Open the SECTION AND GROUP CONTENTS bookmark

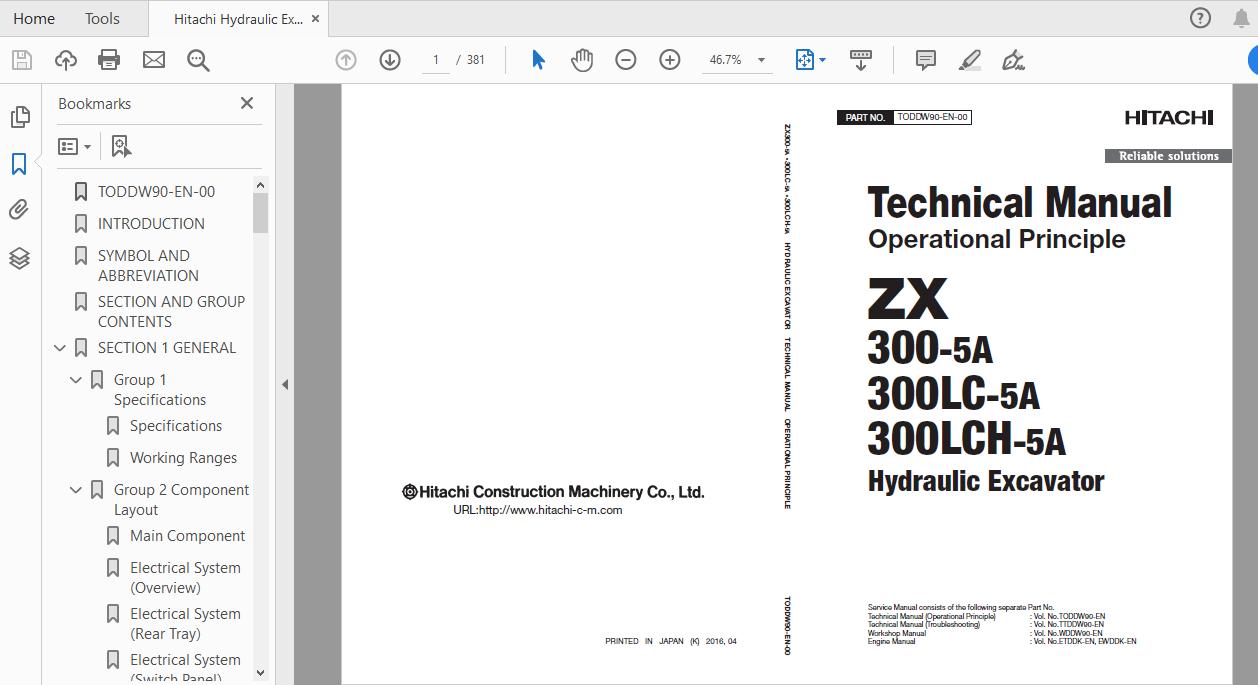coord(171,312)
